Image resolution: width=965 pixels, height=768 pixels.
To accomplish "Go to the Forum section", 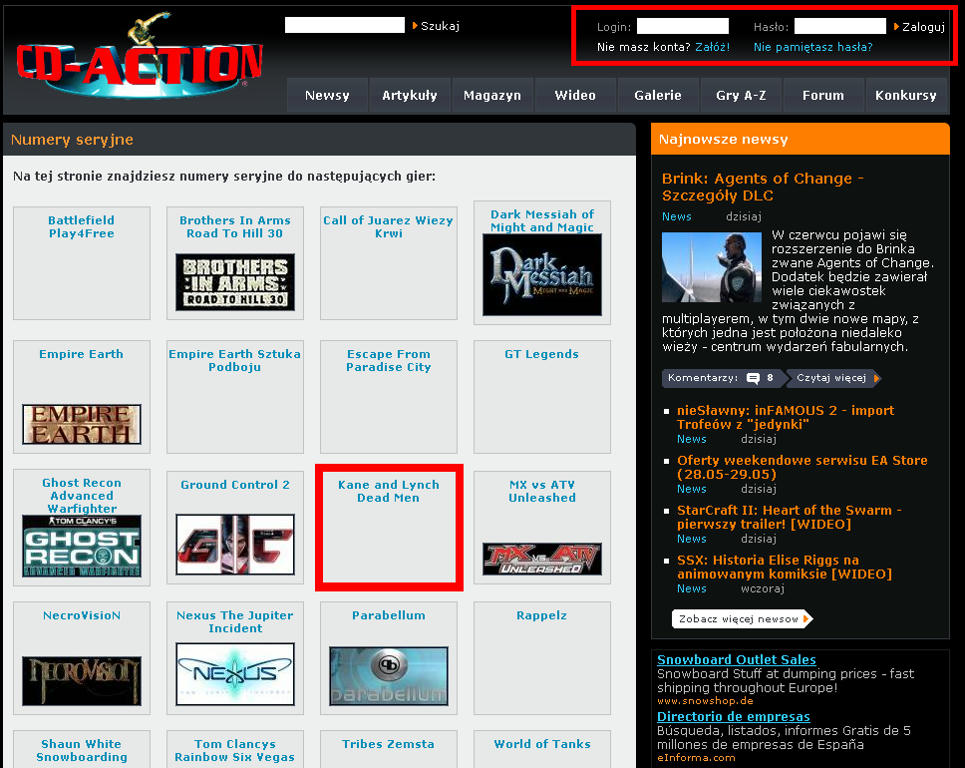I will coord(823,95).
